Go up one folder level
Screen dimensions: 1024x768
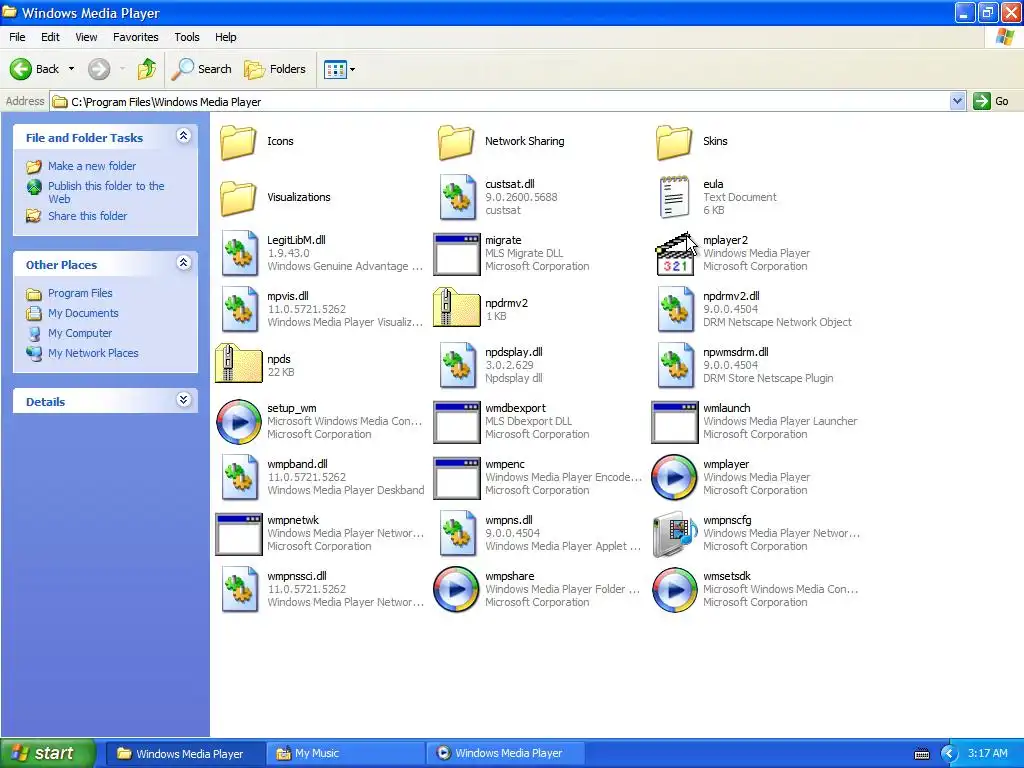[147, 69]
